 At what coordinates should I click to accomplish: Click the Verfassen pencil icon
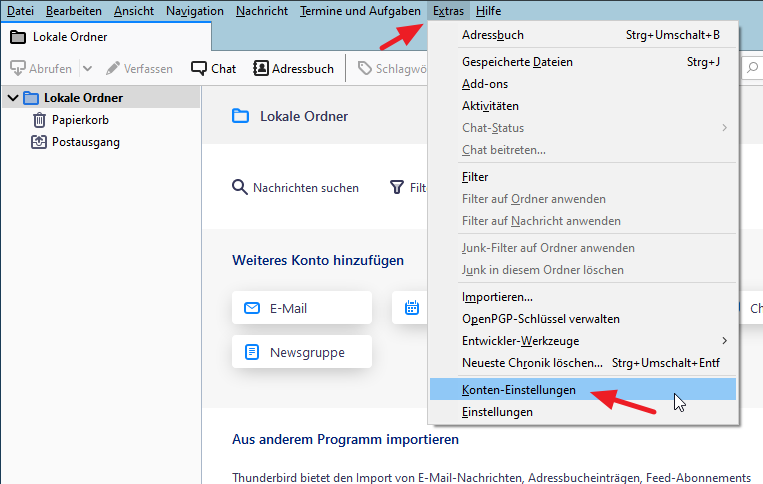click(x=113, y=69)
